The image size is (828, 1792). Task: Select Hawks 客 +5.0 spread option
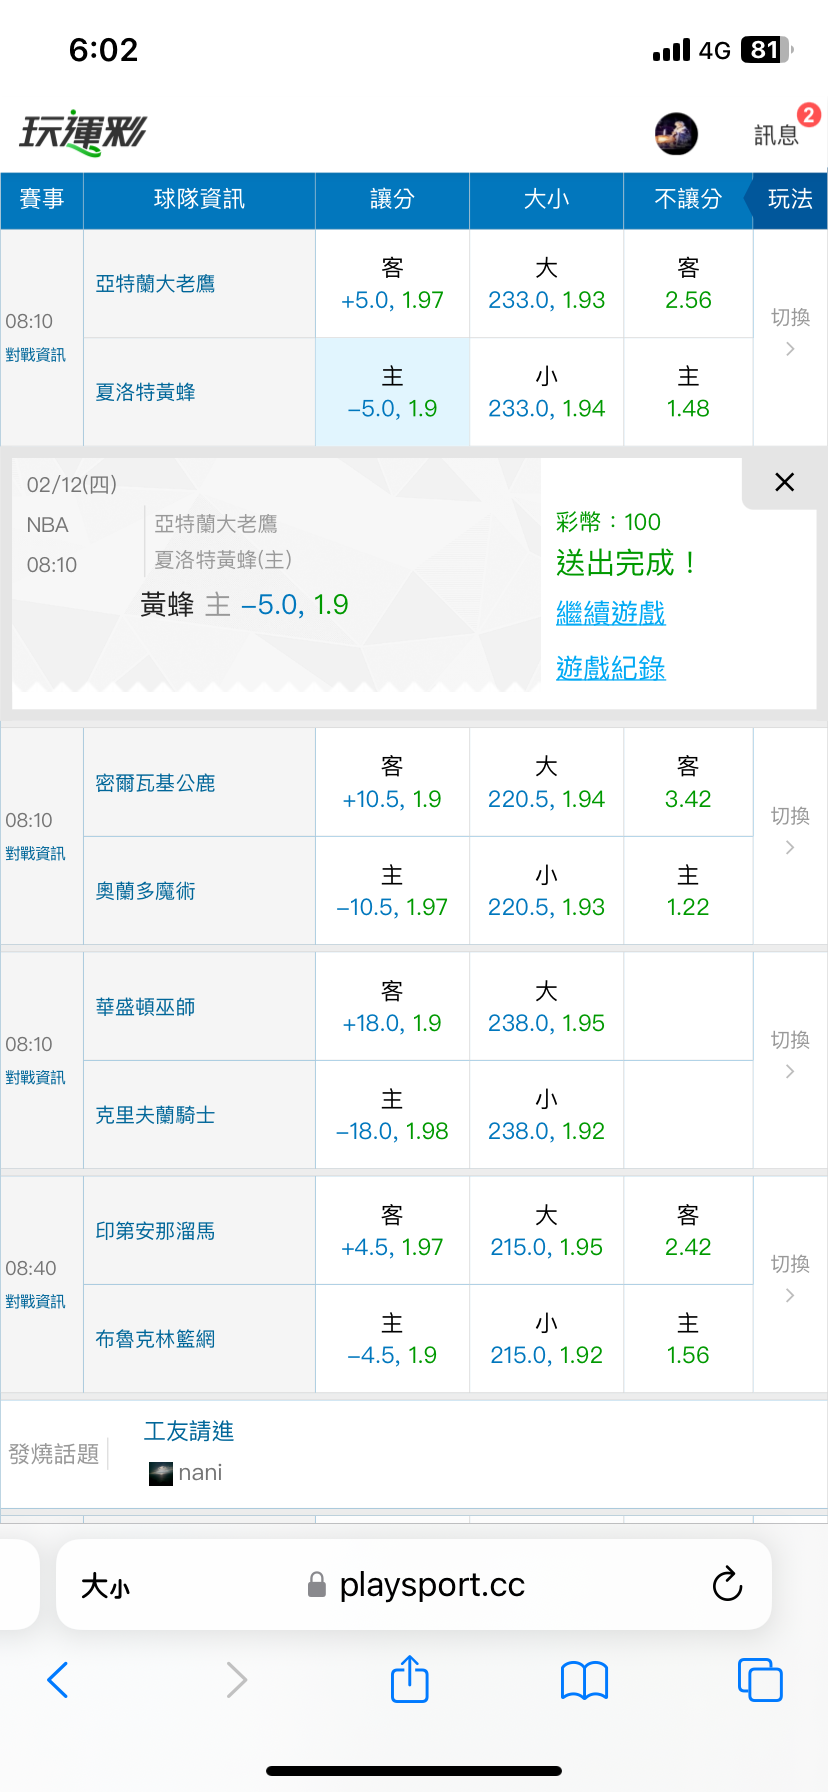coord(392,284)
